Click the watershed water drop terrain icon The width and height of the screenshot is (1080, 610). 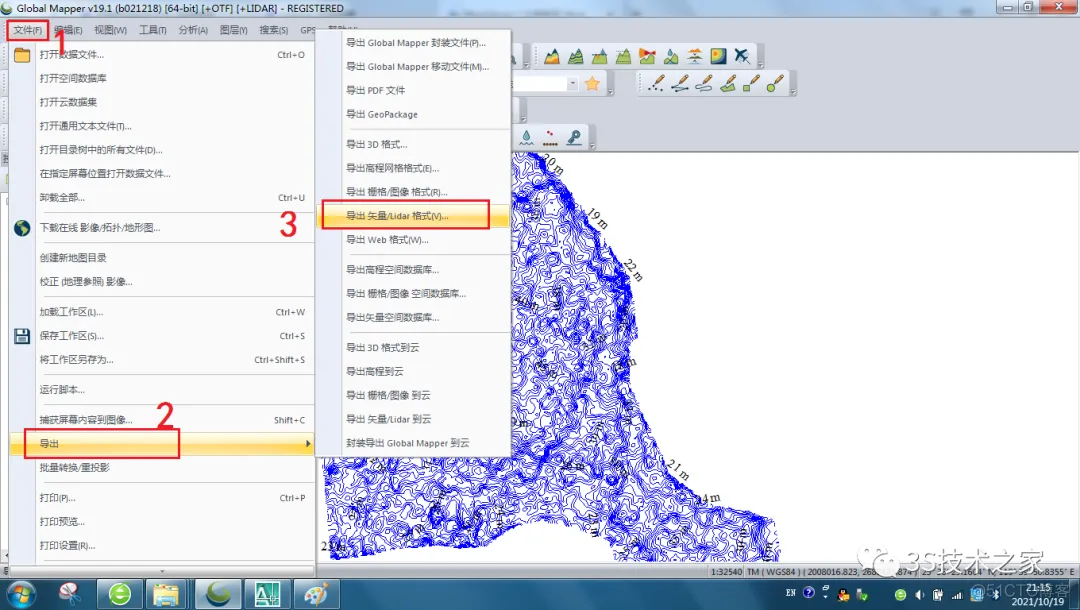point(671,56)
